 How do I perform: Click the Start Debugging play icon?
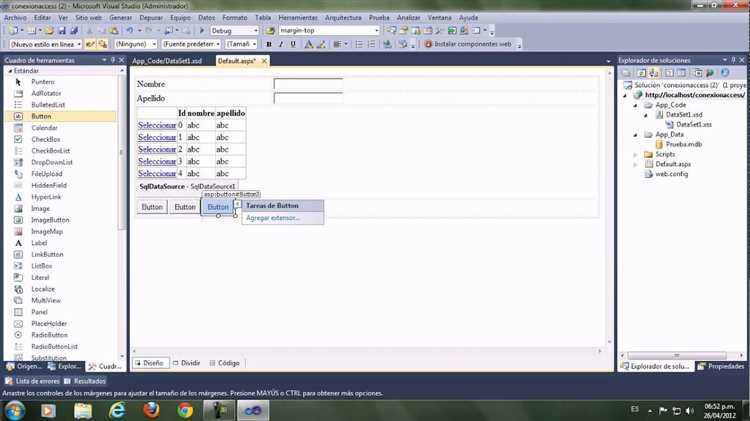pos(201,31)
